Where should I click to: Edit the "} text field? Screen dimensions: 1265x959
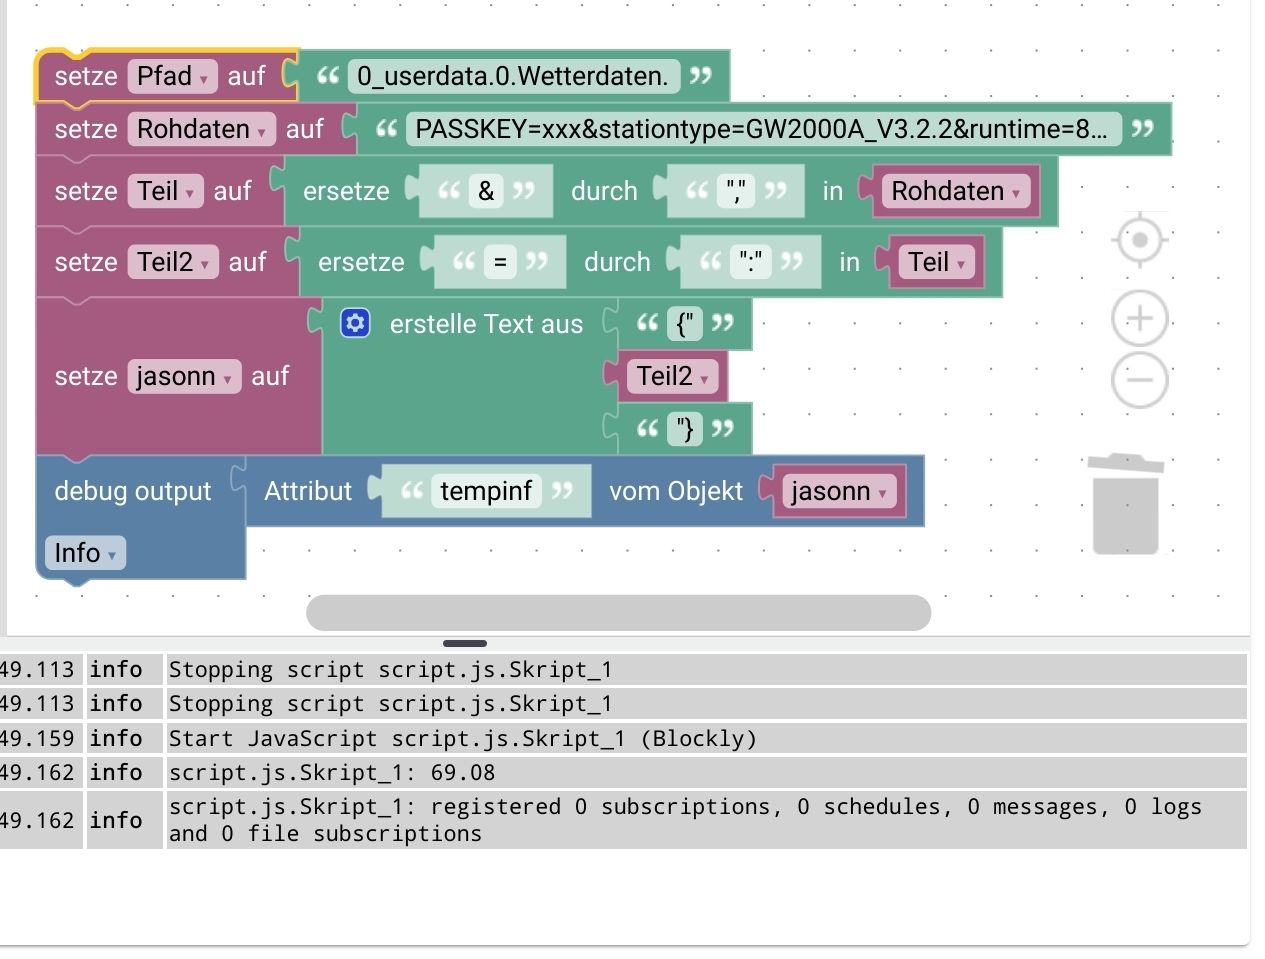(x=685, y=429)
